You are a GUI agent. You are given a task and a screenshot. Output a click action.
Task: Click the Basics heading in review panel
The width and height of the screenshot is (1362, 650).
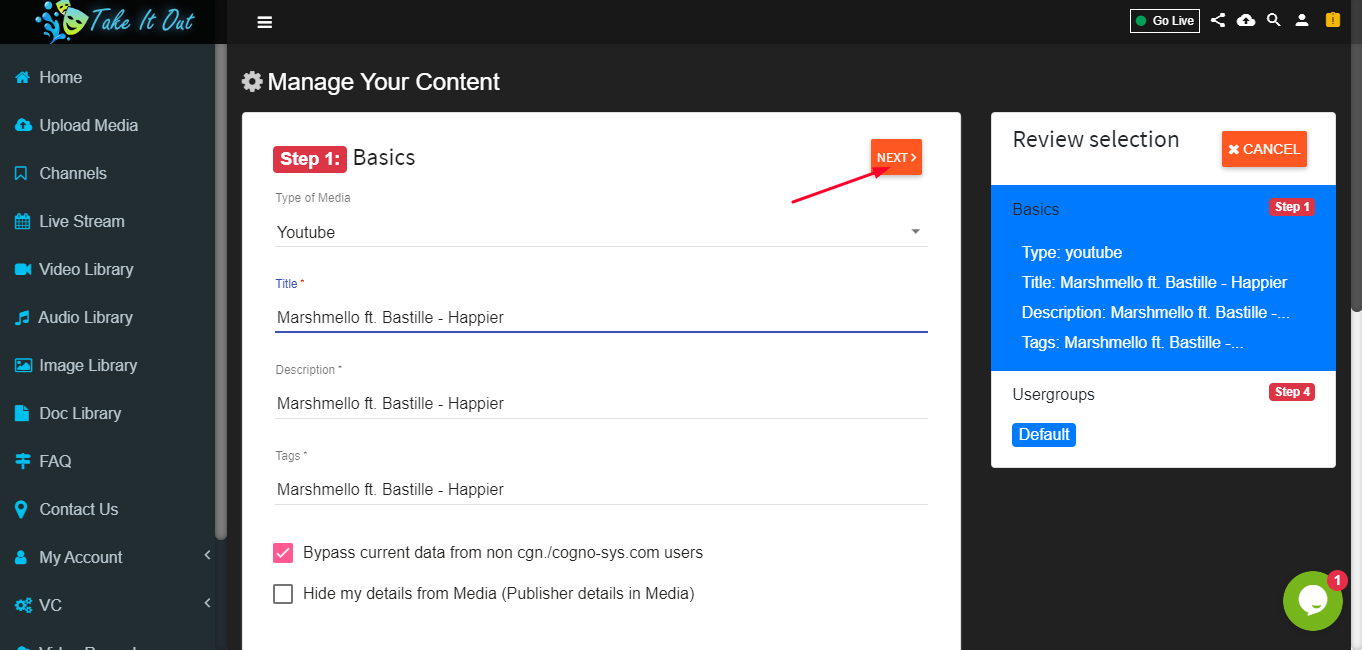click(x=1036, y=209)
